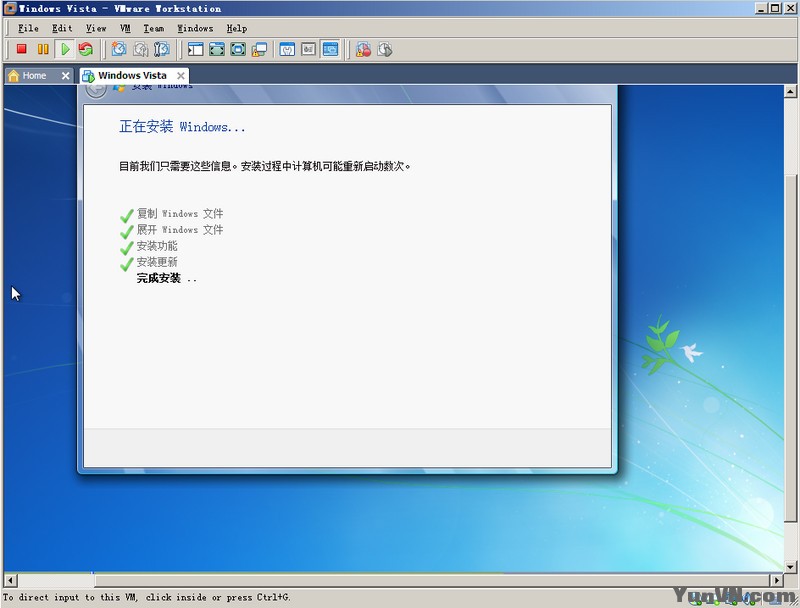Image resolution: width=800 pixels, height=608 pixels.
Task: Open the Help menu
Action: (x=237, y=29)
